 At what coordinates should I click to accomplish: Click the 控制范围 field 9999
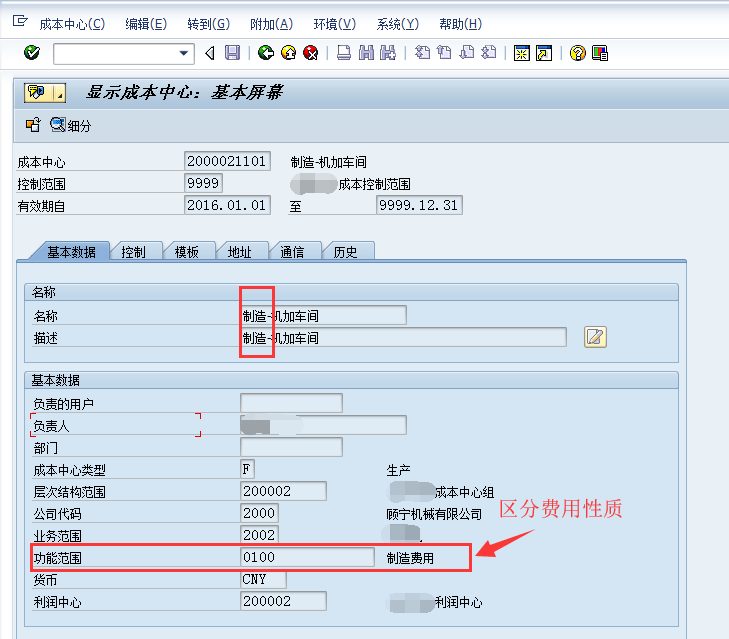[x=203, y=183]
